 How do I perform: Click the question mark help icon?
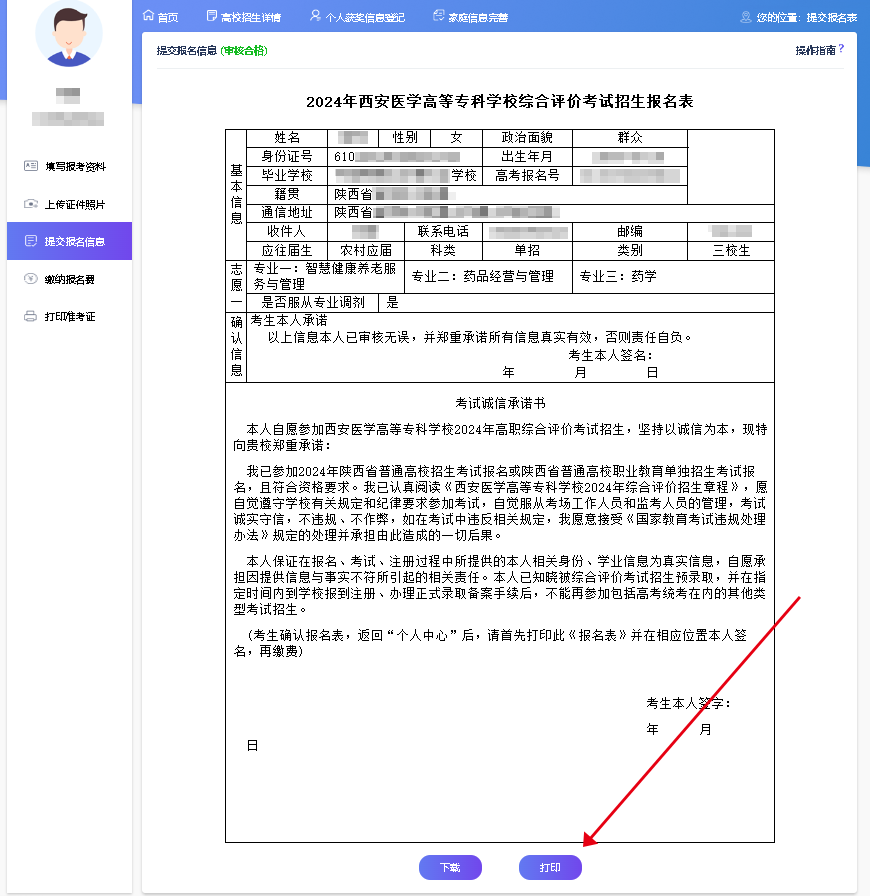[x=841, y=48]
